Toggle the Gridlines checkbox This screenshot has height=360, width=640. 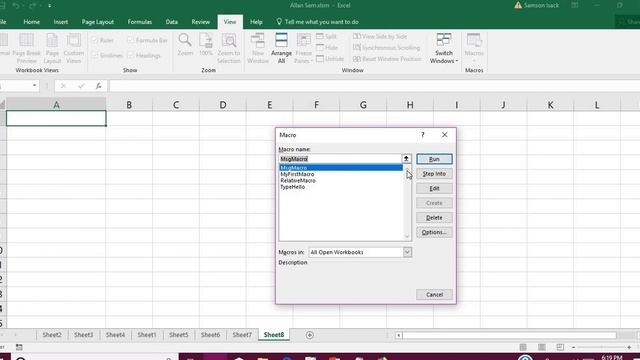tap(95, 55)
